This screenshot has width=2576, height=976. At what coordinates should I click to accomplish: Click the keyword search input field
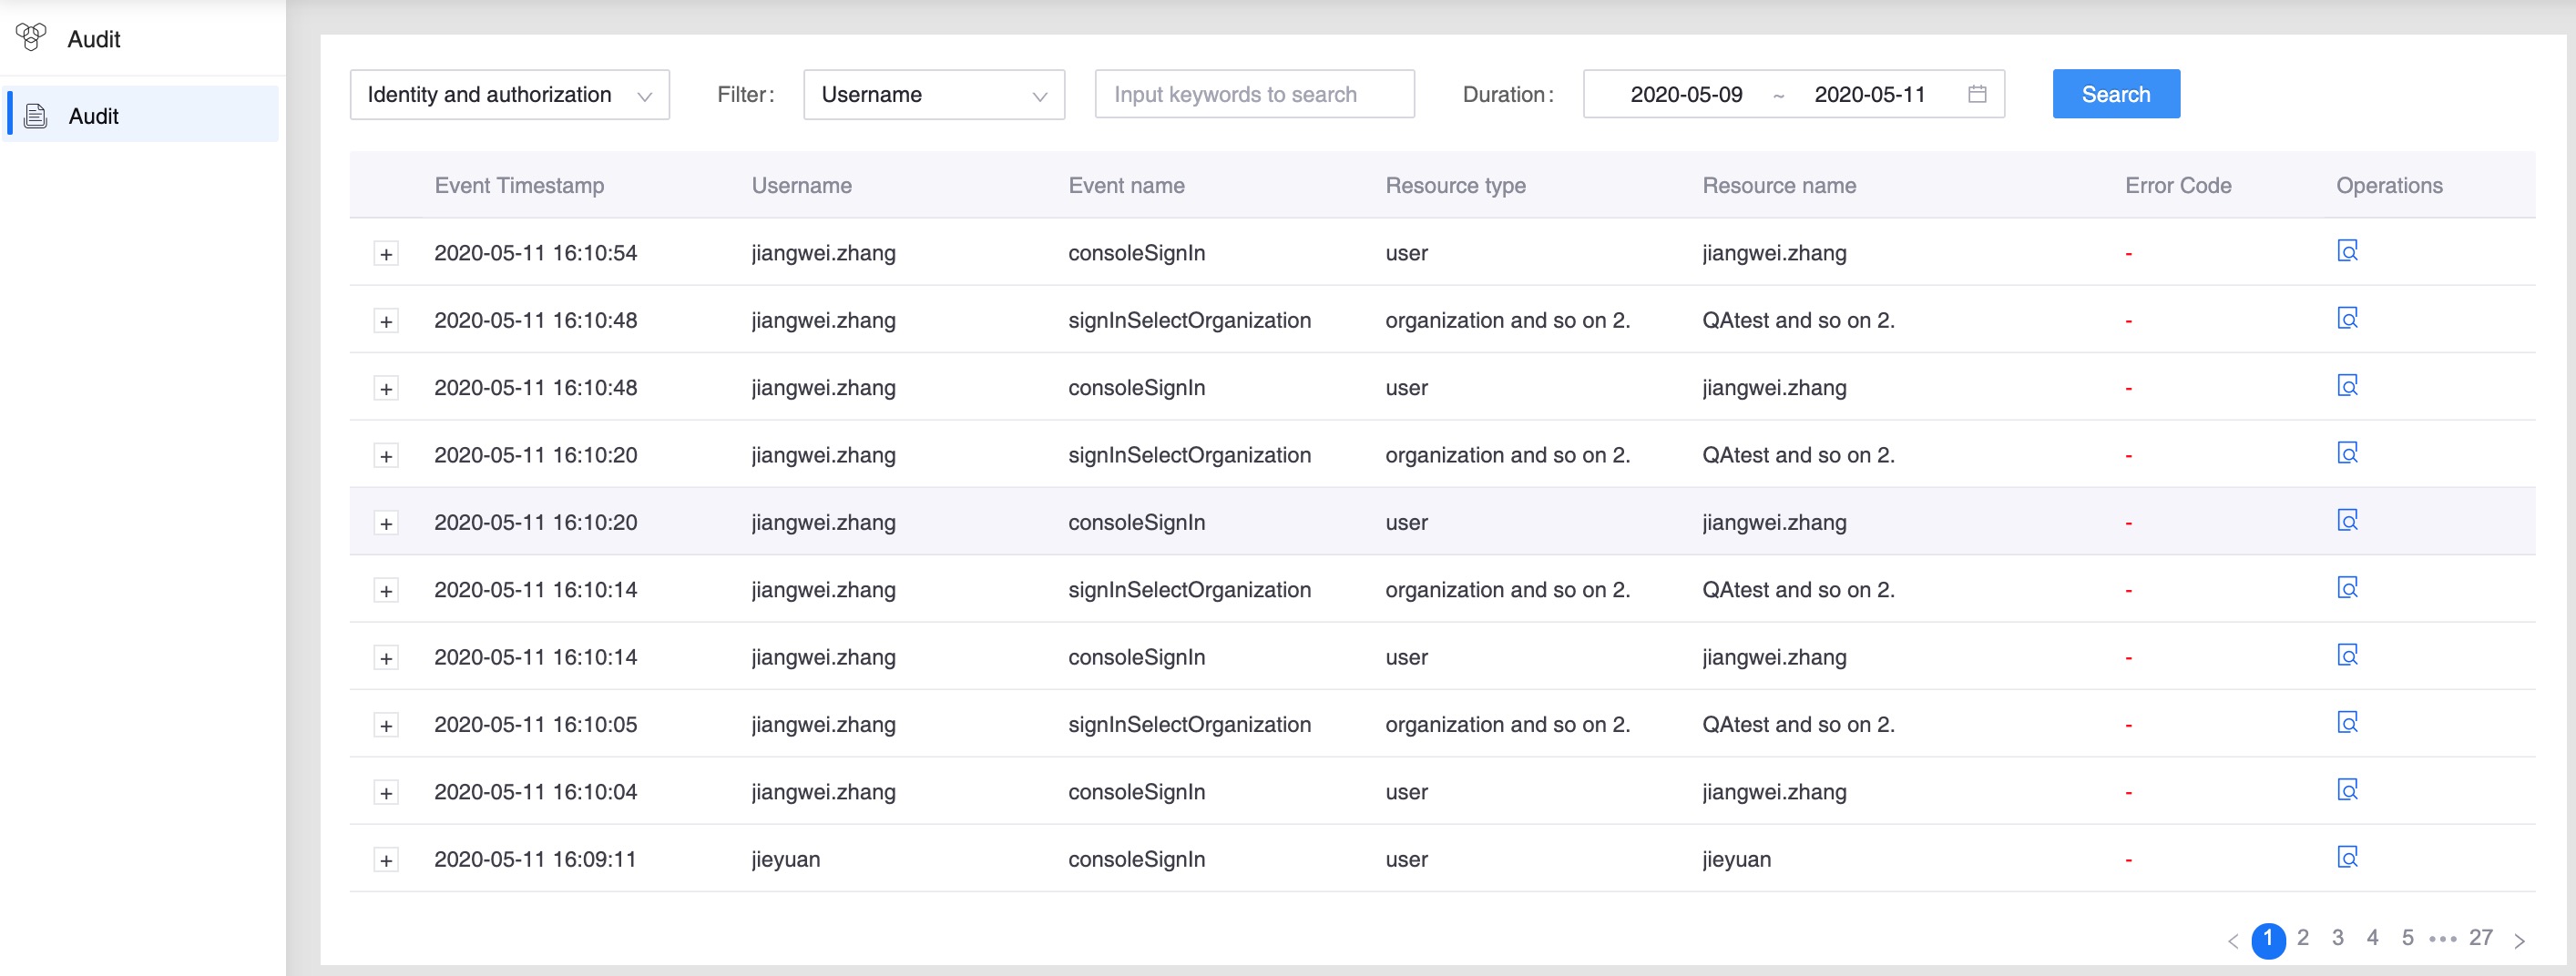(1255, 94)
